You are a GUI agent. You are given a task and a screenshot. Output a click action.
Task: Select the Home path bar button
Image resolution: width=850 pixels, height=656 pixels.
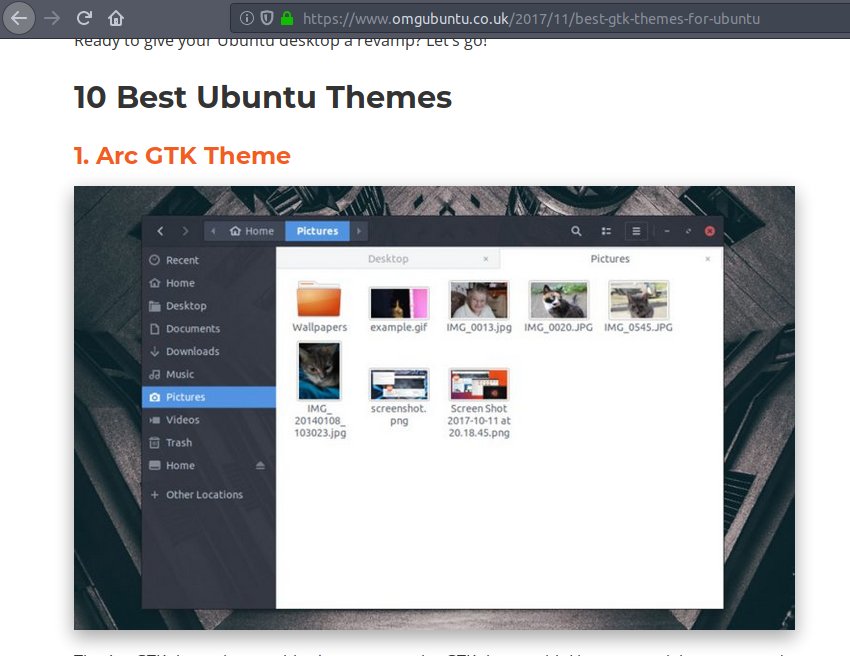252,231
